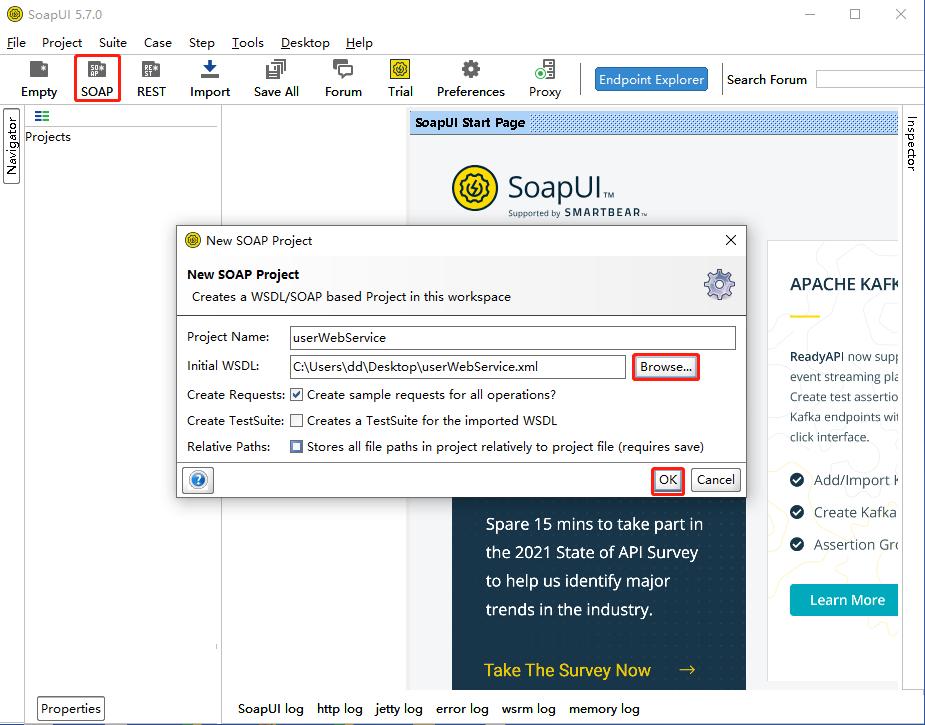Image resolution: width=925 pixels, height=725 pixels.
Task: Click the survey arrow icon
Action: click(687, 670)
